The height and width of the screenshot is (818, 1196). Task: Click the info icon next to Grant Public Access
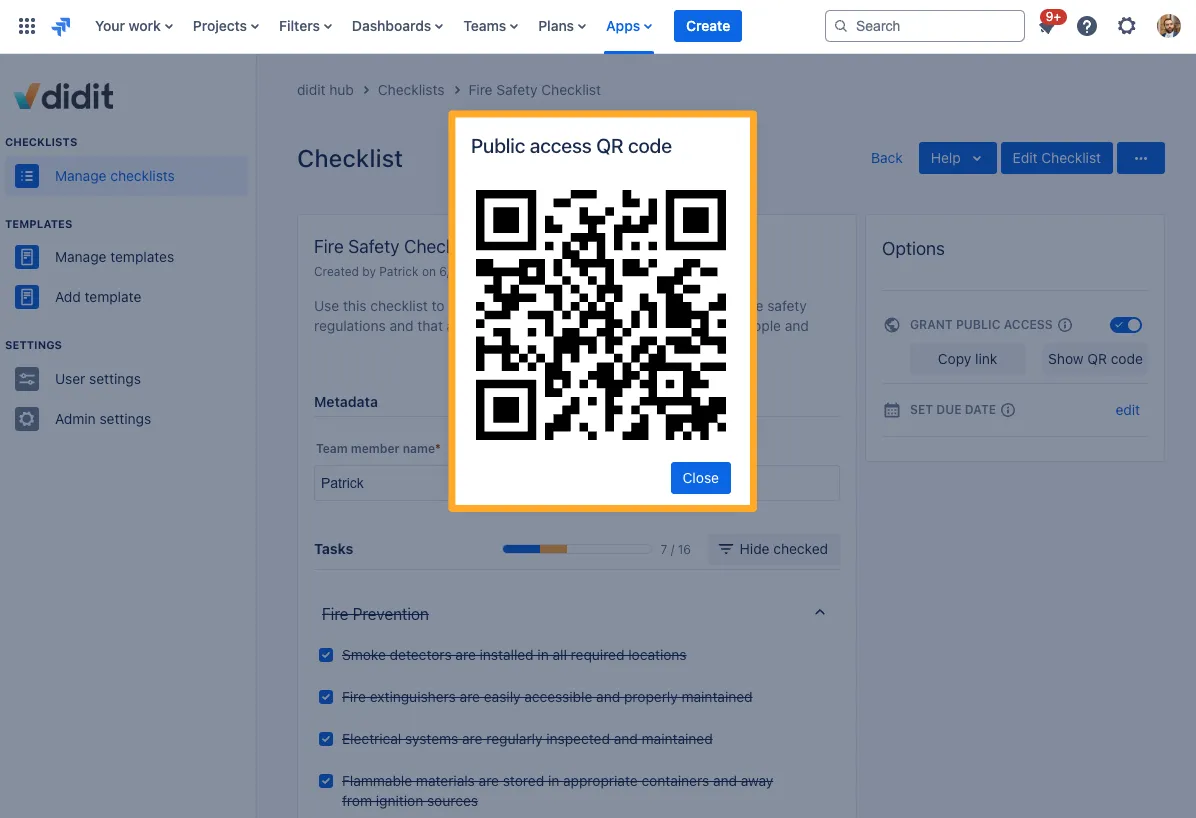[x=1065, y=325]
